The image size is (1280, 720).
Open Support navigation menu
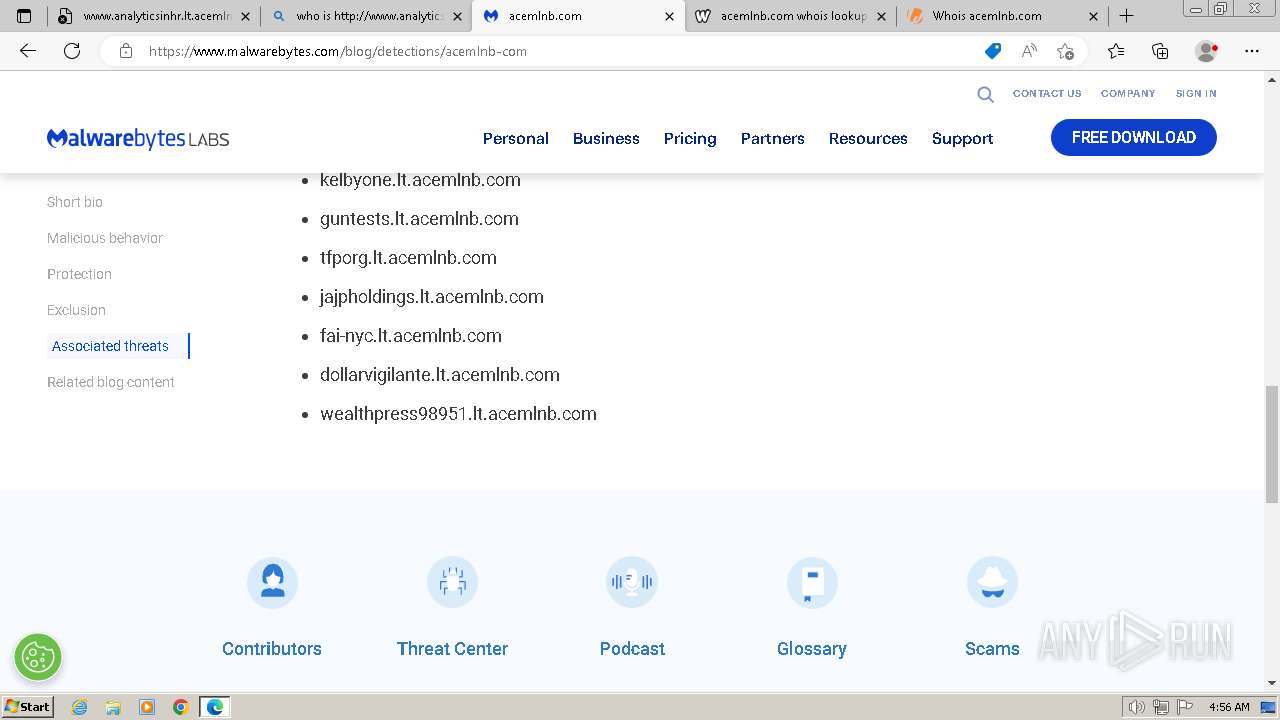pos(963,138)
